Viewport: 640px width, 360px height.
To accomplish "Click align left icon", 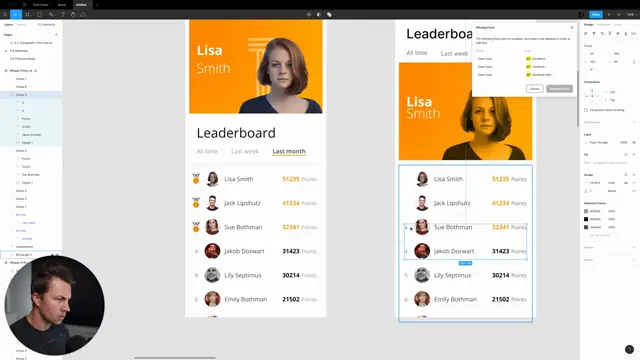I will point(586,33).
